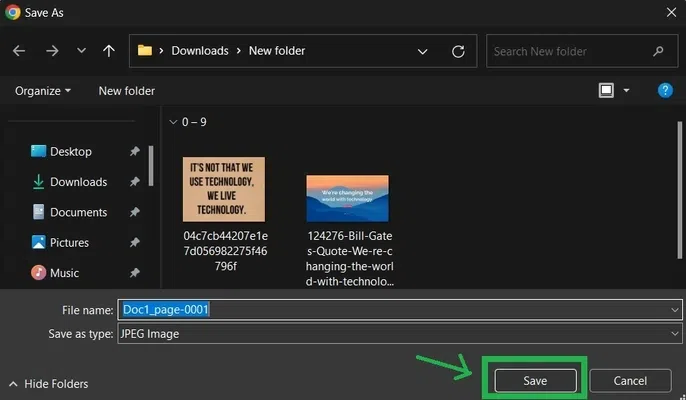Open Desktop in the sidebar
Image resolution: width=686 pixels, height=400 pixels.
[61, 151]
